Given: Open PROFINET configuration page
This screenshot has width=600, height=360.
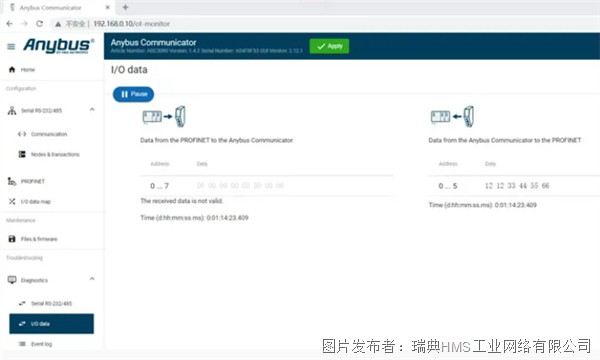Looking at the screenshot, I should pyautogui.click(x=33, y=181).
